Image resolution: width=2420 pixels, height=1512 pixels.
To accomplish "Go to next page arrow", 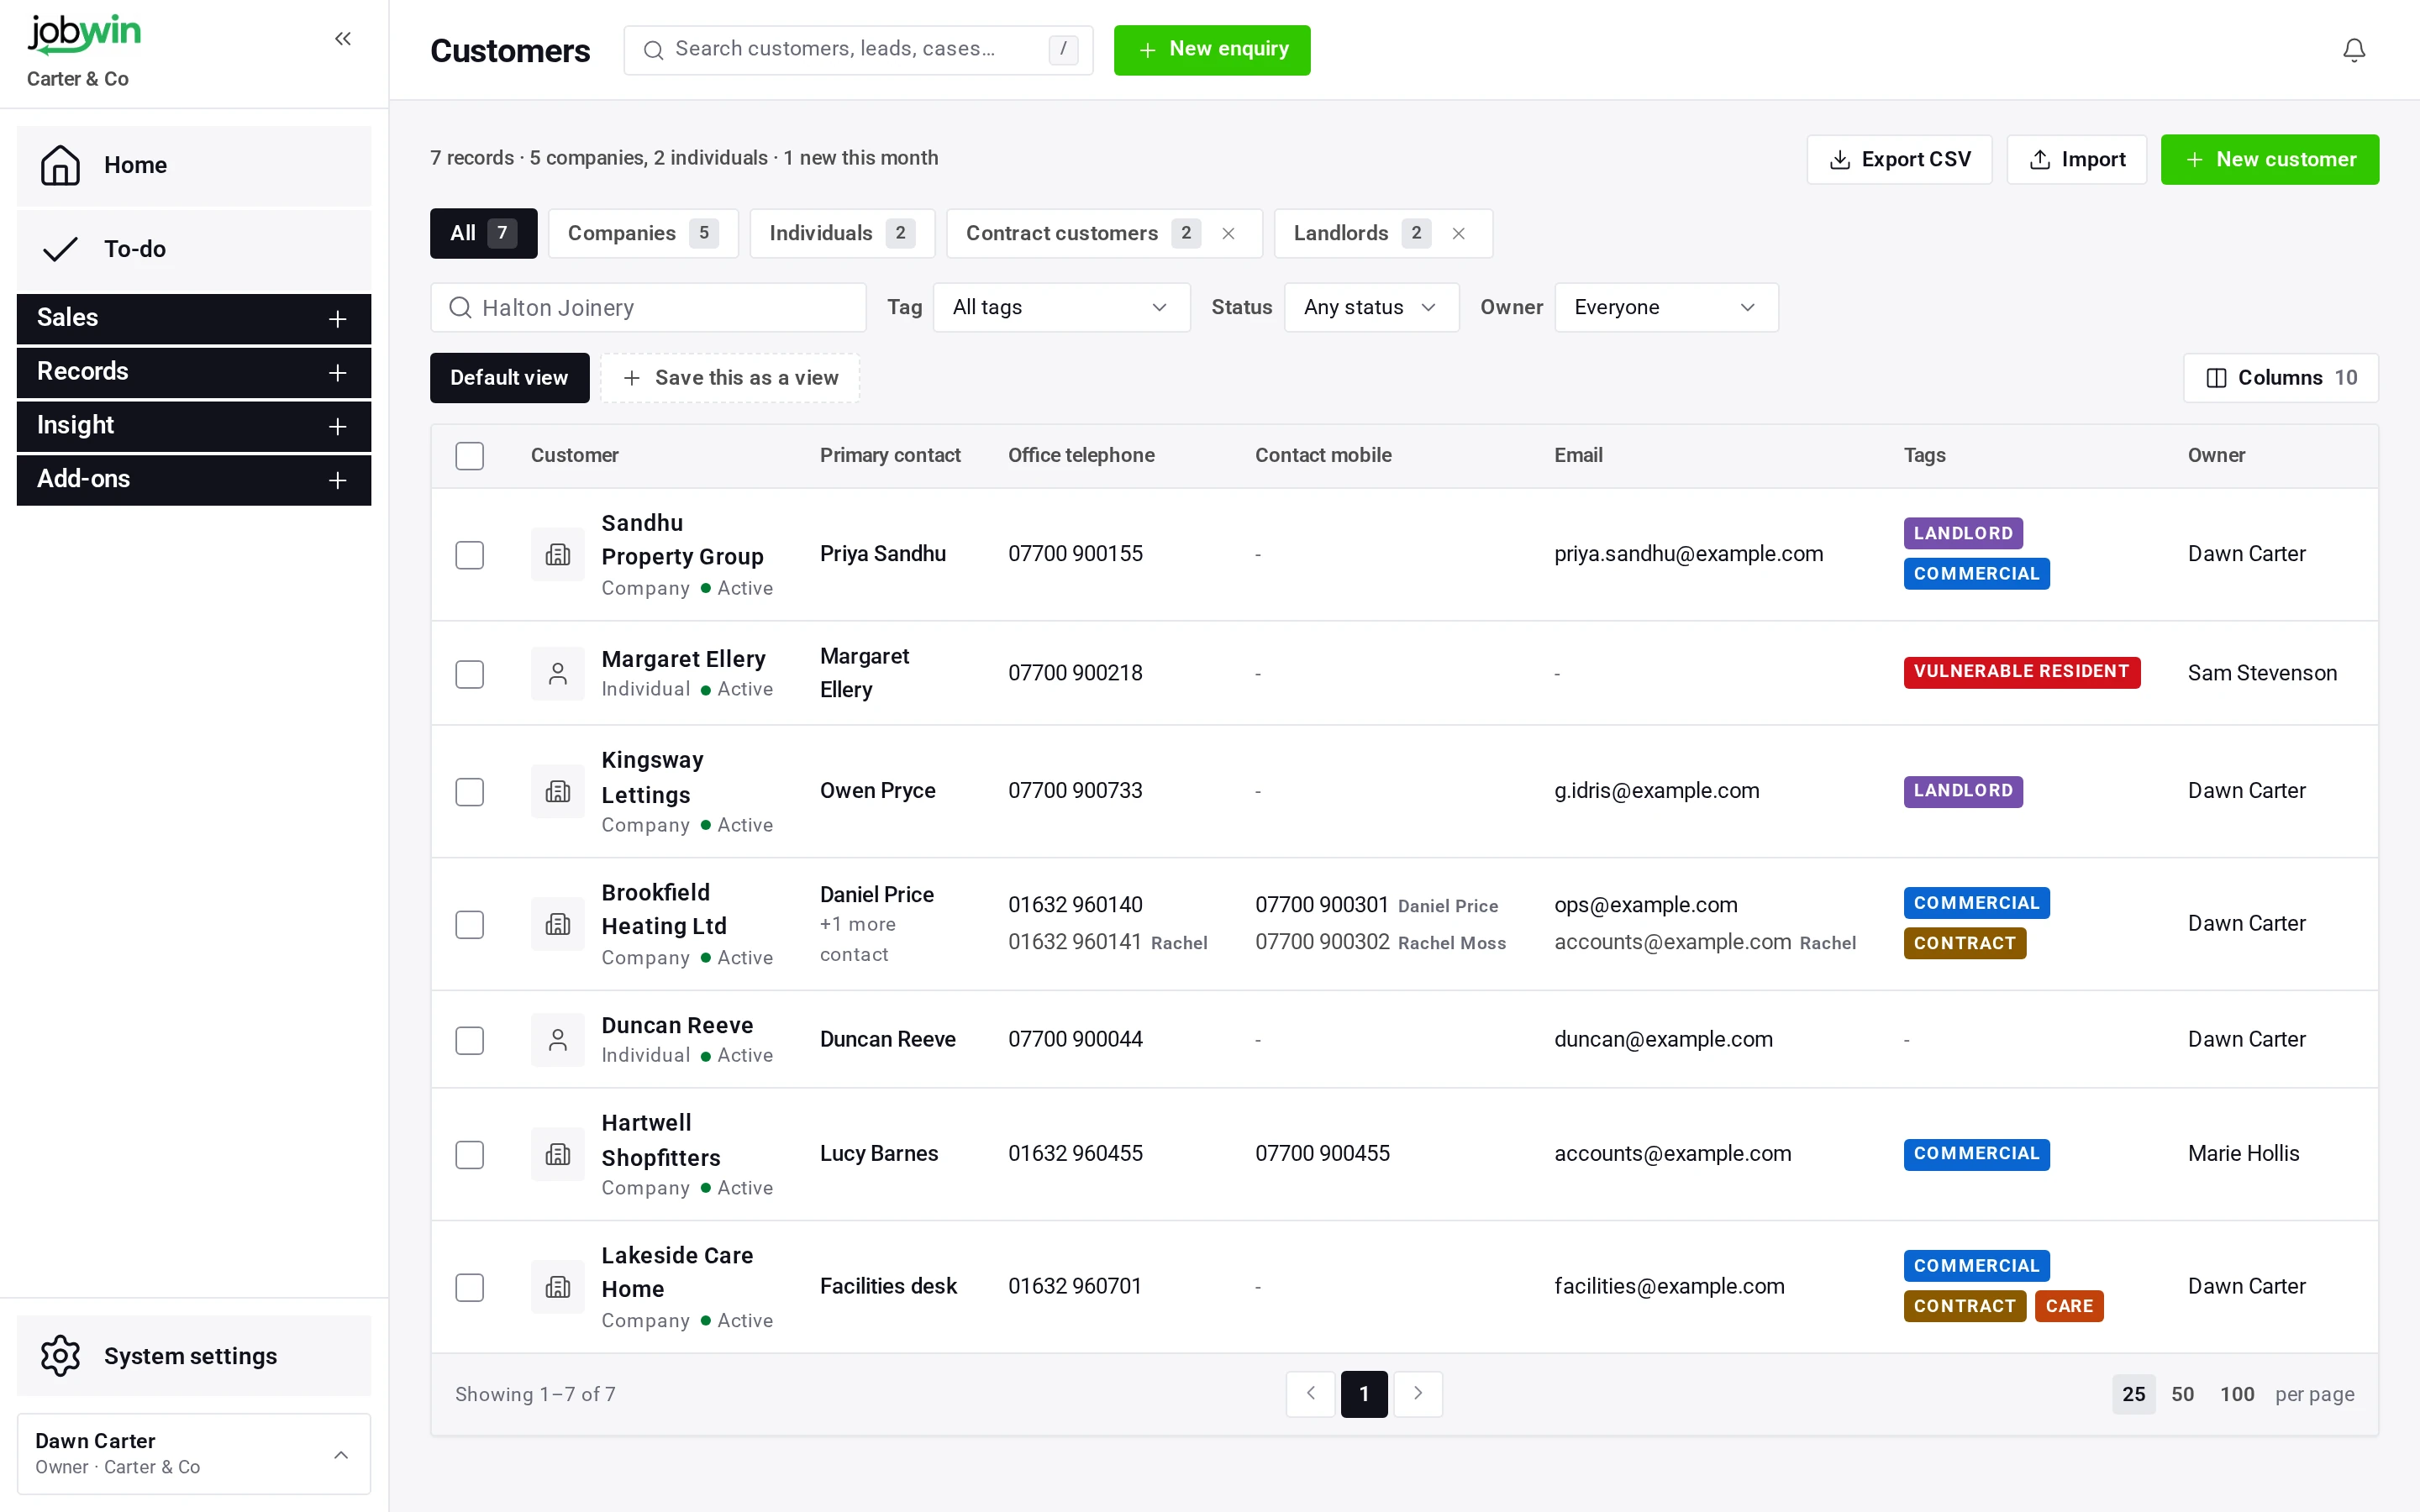I will pos(1418,1394).
